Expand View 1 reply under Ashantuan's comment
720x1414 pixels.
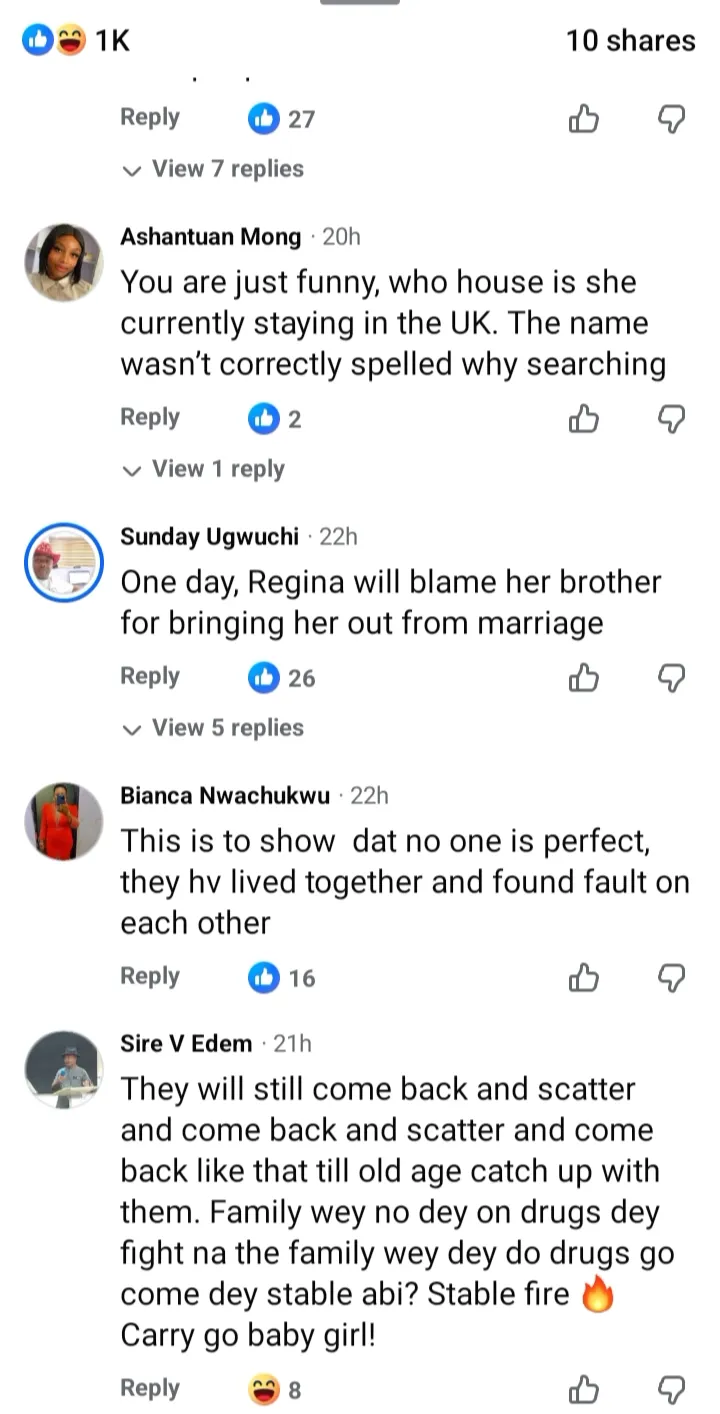click(203, 469)
